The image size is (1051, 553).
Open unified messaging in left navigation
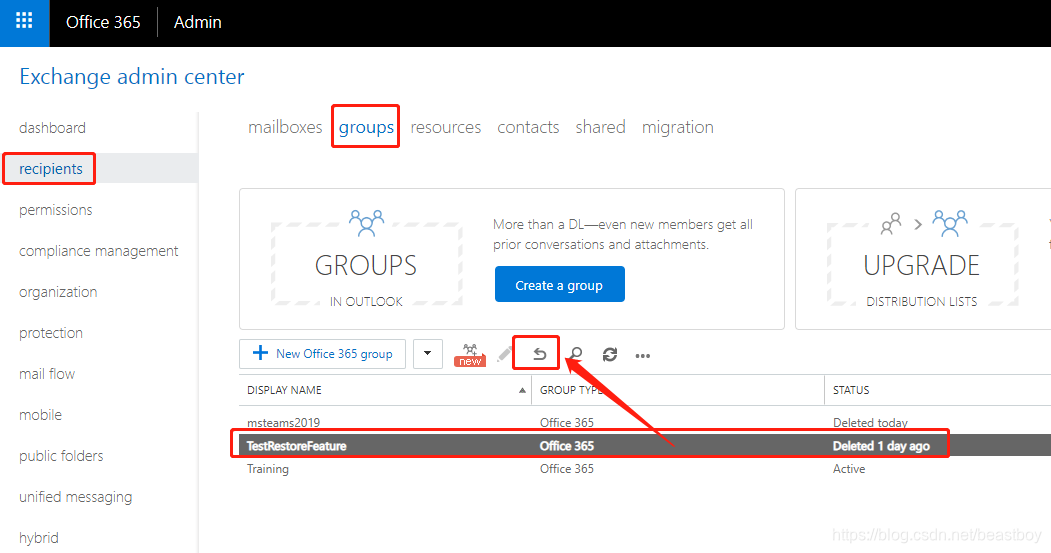(76, 497)
